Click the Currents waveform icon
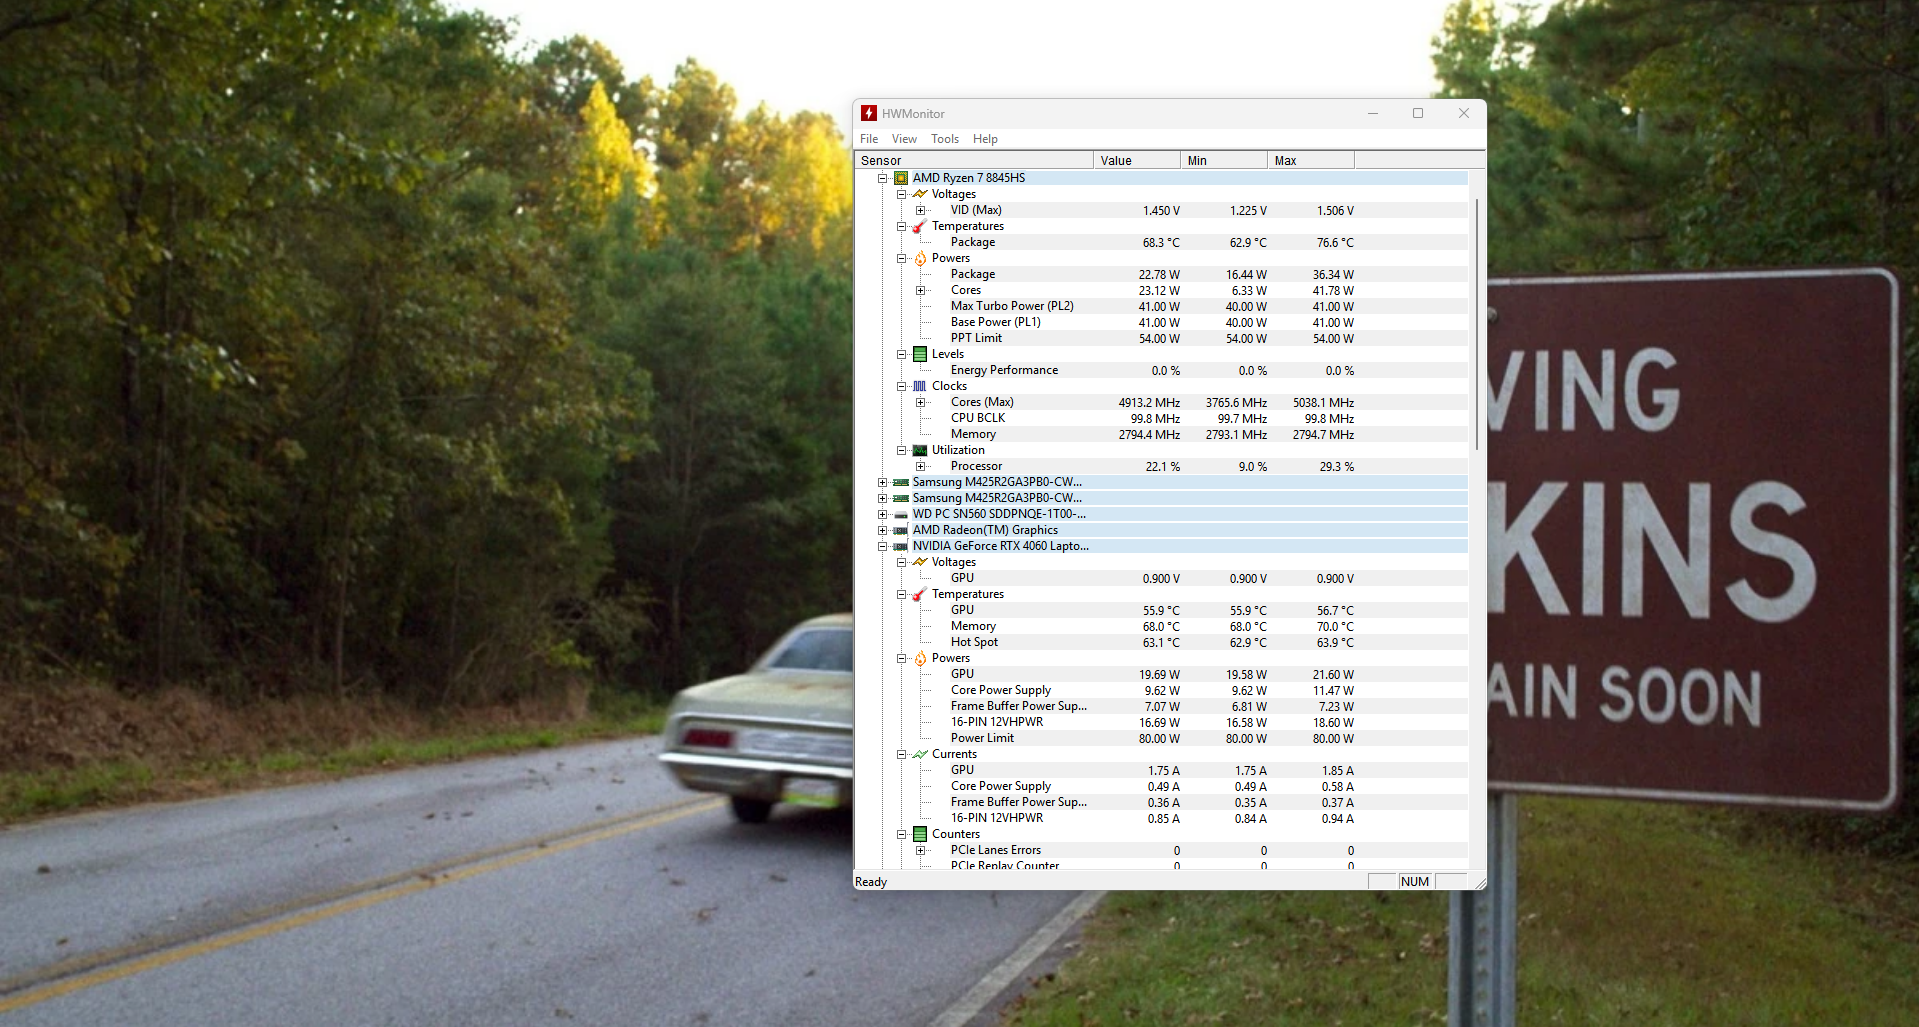Screen dimensions: 1919x1027 (x=920, y=754)
